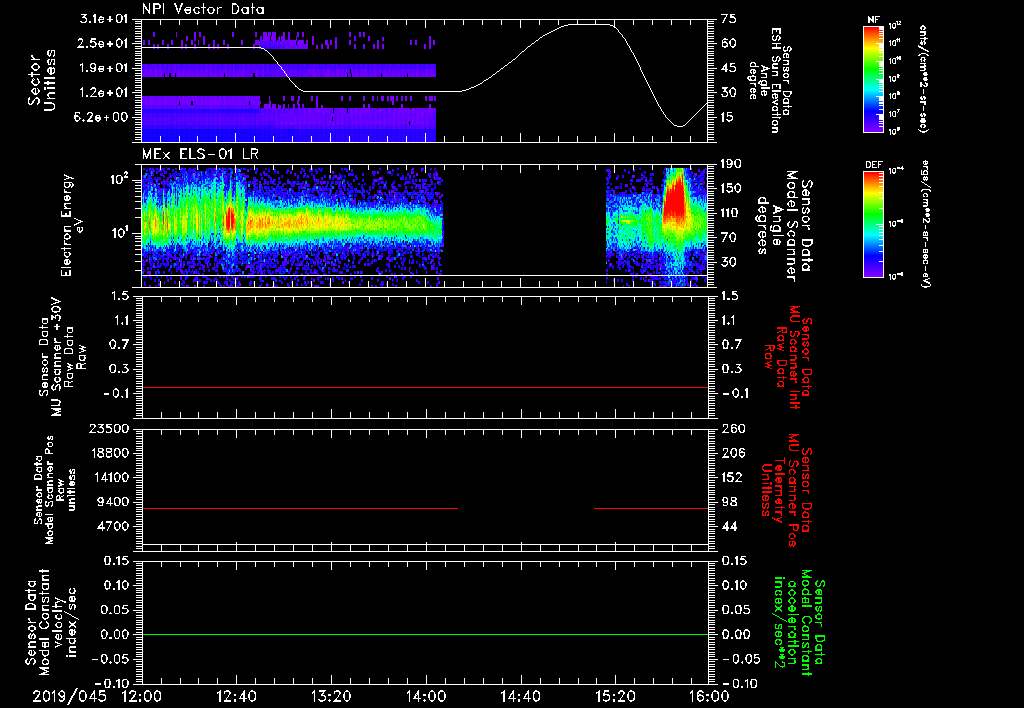This screenshot has width=1024, height=708.
Task: Click the 110 scanner angle tick label
Action: coord(731,213)
